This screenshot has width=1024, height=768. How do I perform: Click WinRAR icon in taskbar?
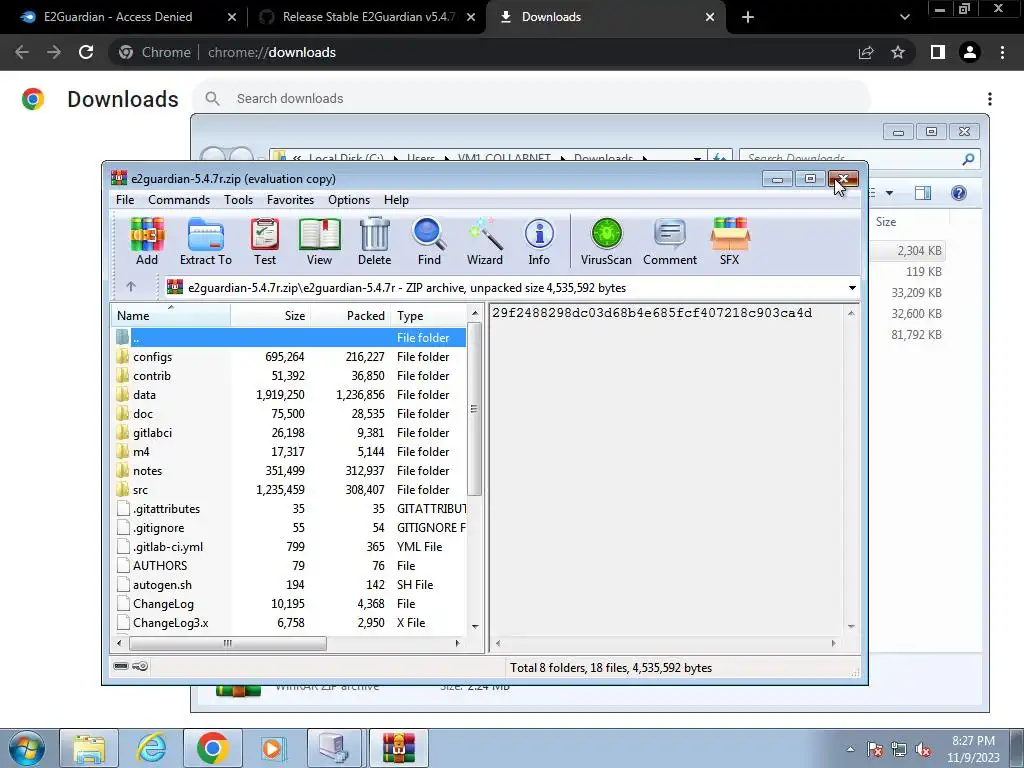398,748
